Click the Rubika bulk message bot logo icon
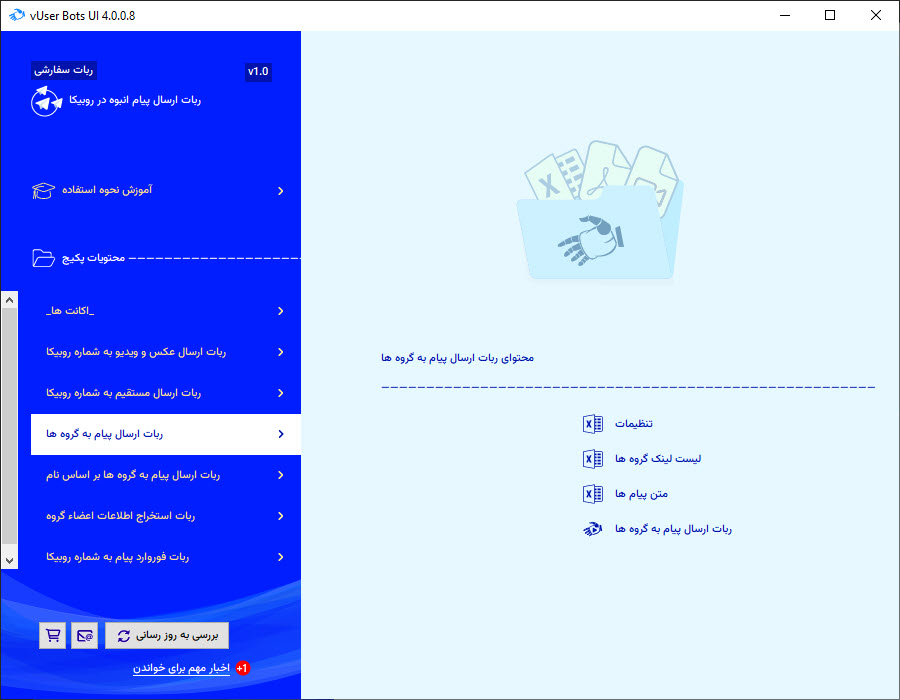This screenshot has height=700, width=900. [x=46, y=102]
